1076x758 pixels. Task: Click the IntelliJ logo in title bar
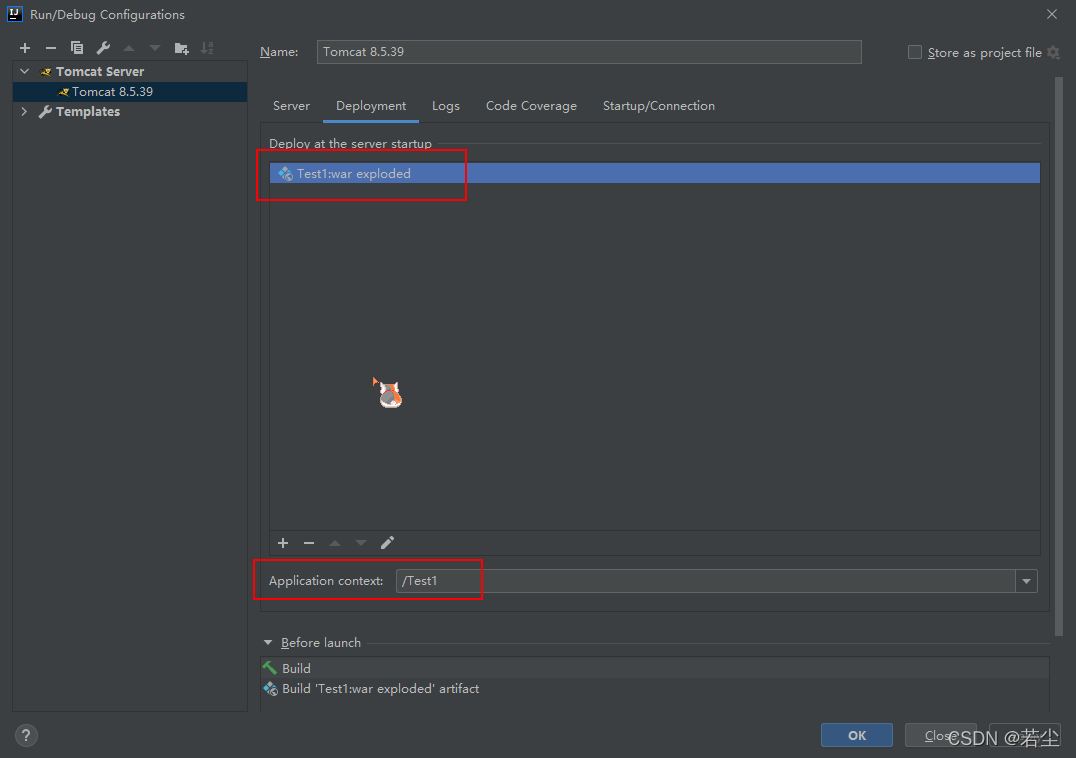pos(14,14)
